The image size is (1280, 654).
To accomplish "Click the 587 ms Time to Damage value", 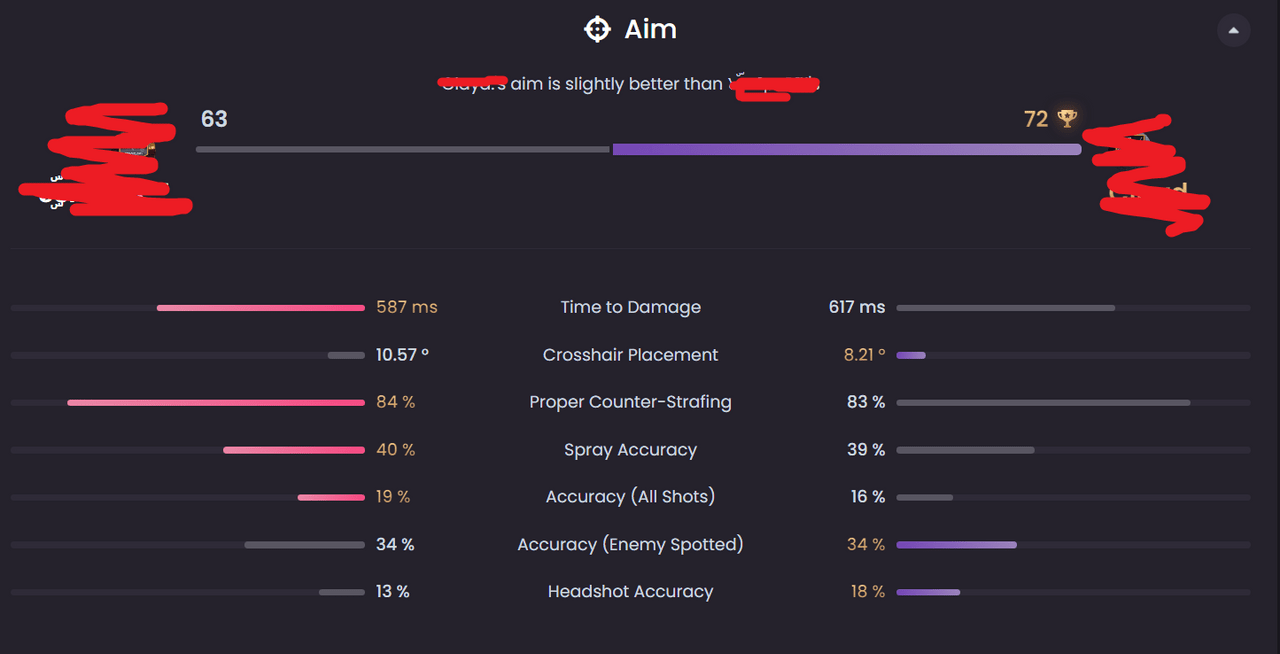I will click(x=407, y=307).
